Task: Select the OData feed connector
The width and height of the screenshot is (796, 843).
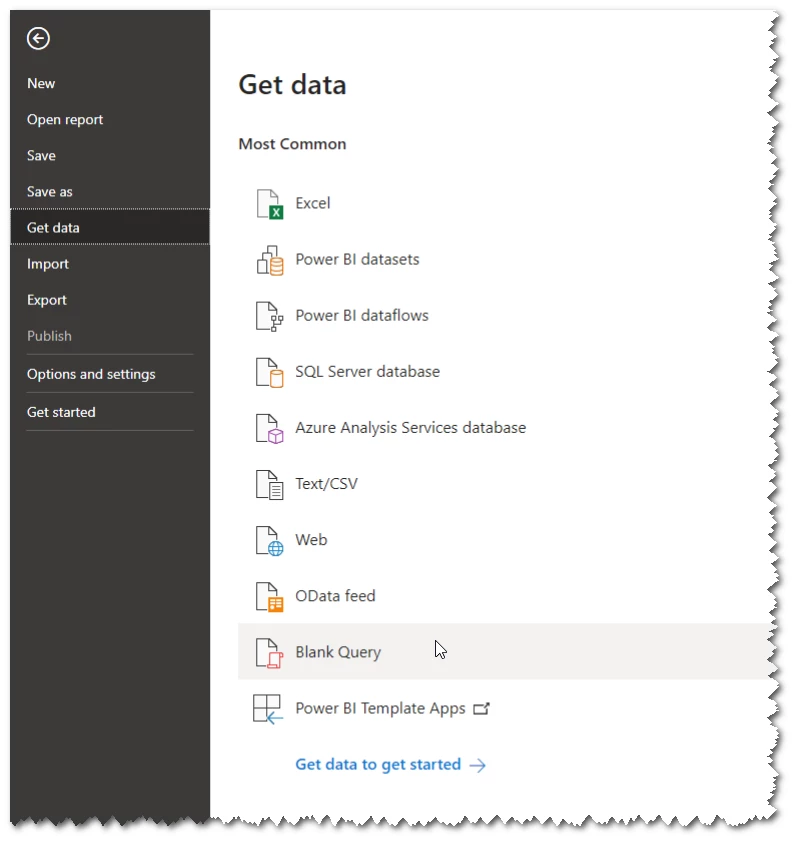Action: coord(335,595)
